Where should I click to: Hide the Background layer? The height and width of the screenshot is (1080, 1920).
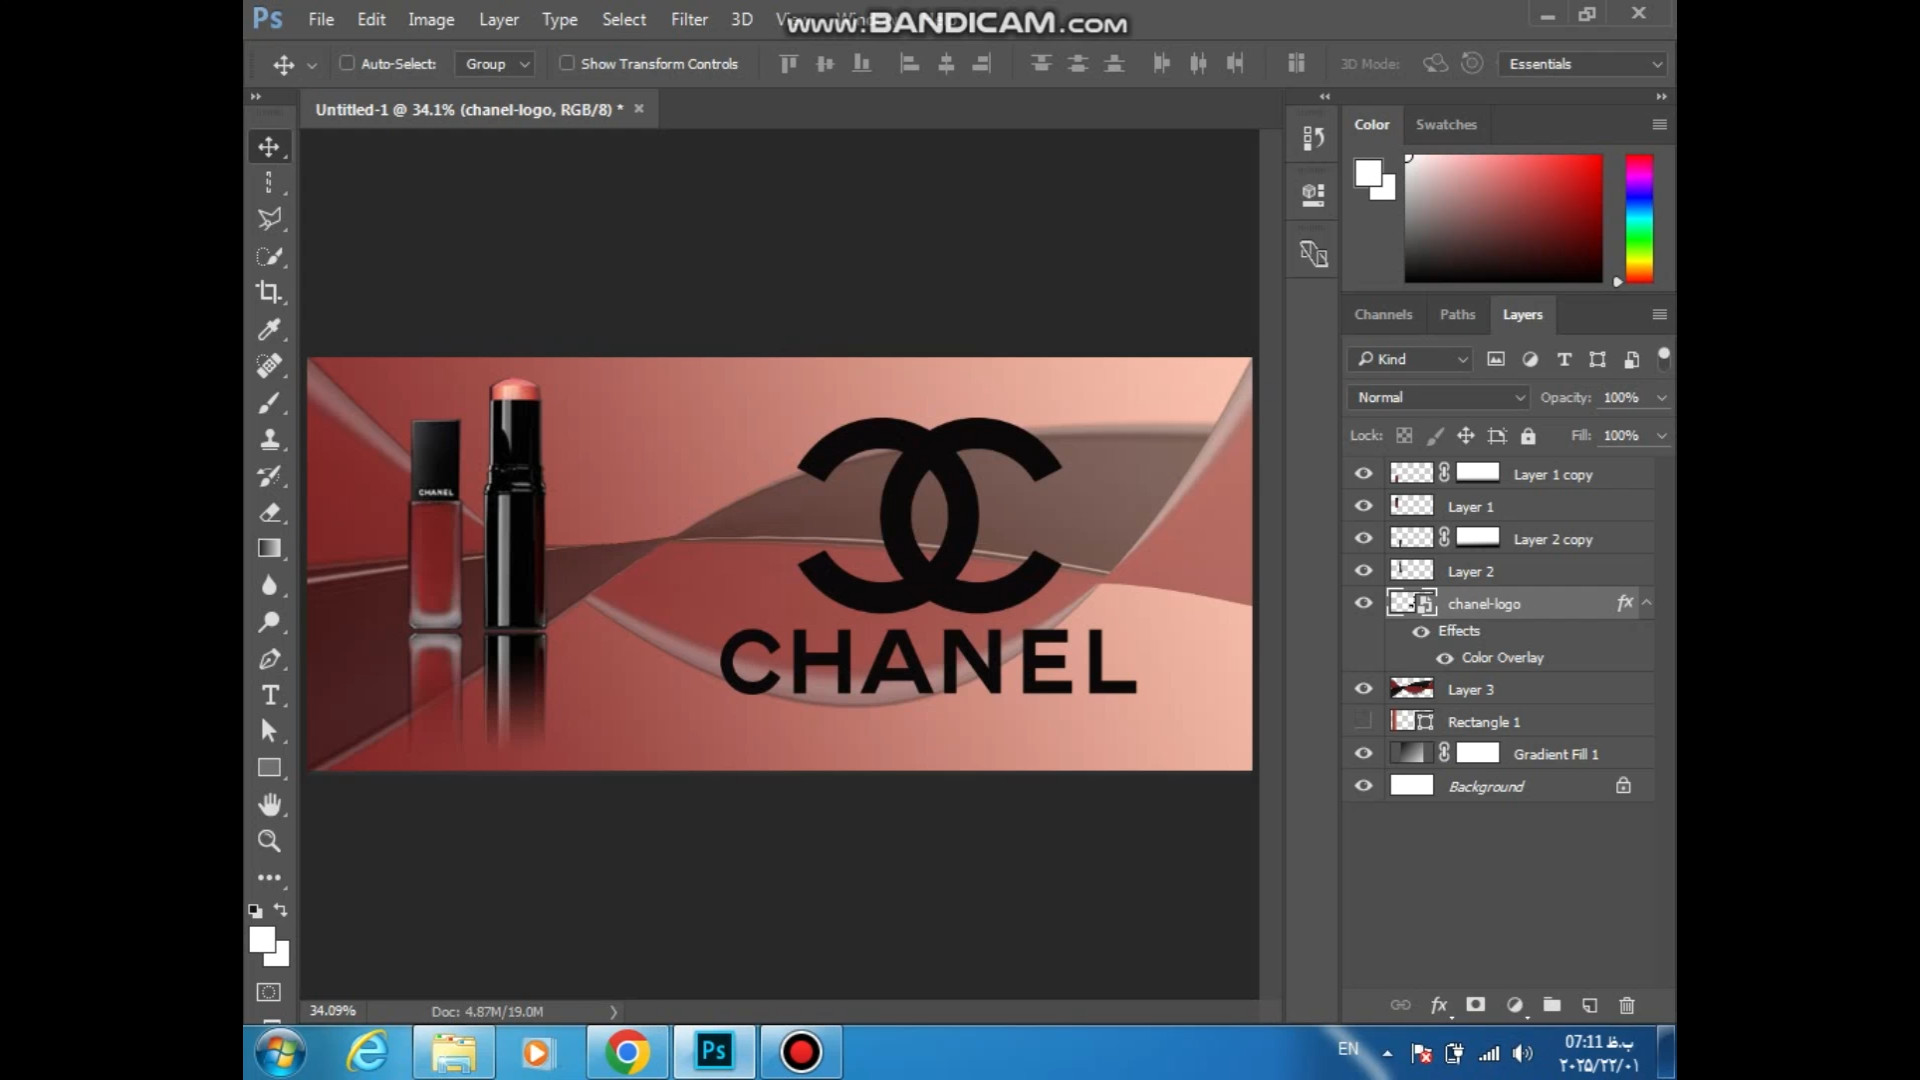[1363, 786]
